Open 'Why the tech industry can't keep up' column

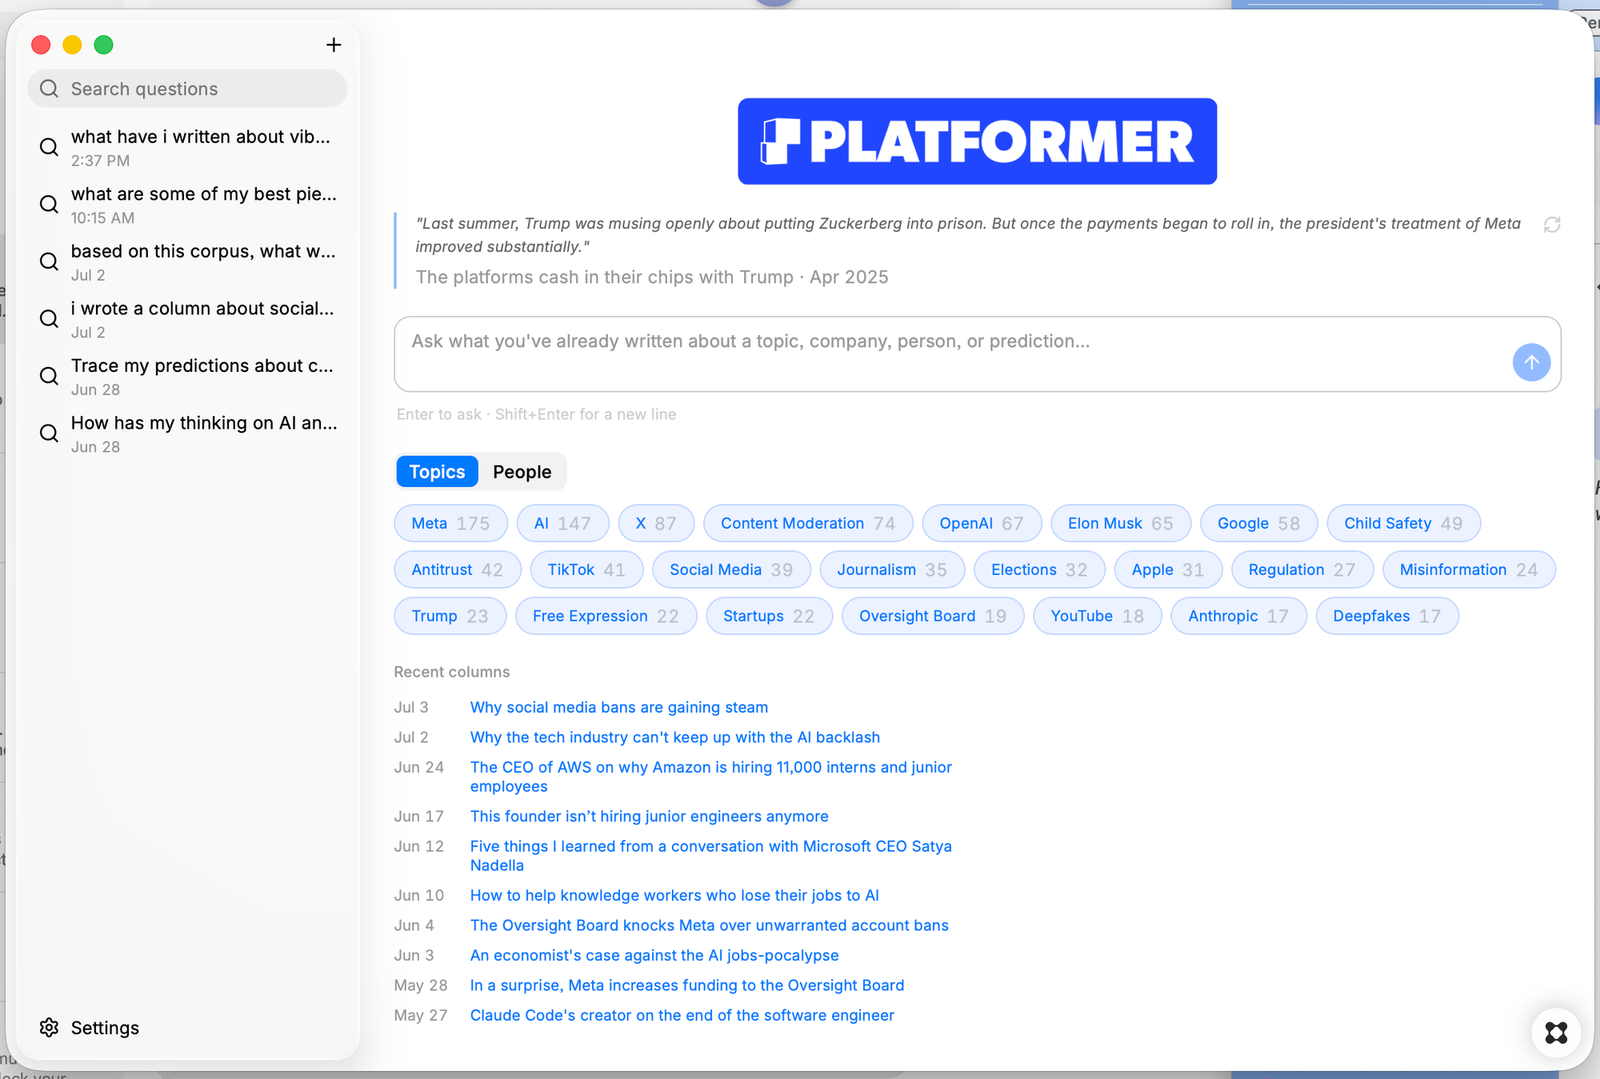coord(675,737)
